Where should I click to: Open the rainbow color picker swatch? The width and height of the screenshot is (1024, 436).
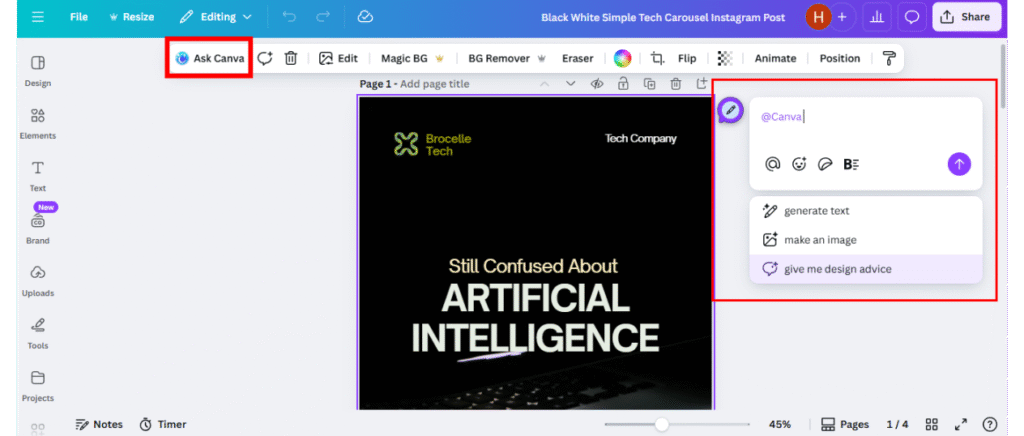coord(622,59)
